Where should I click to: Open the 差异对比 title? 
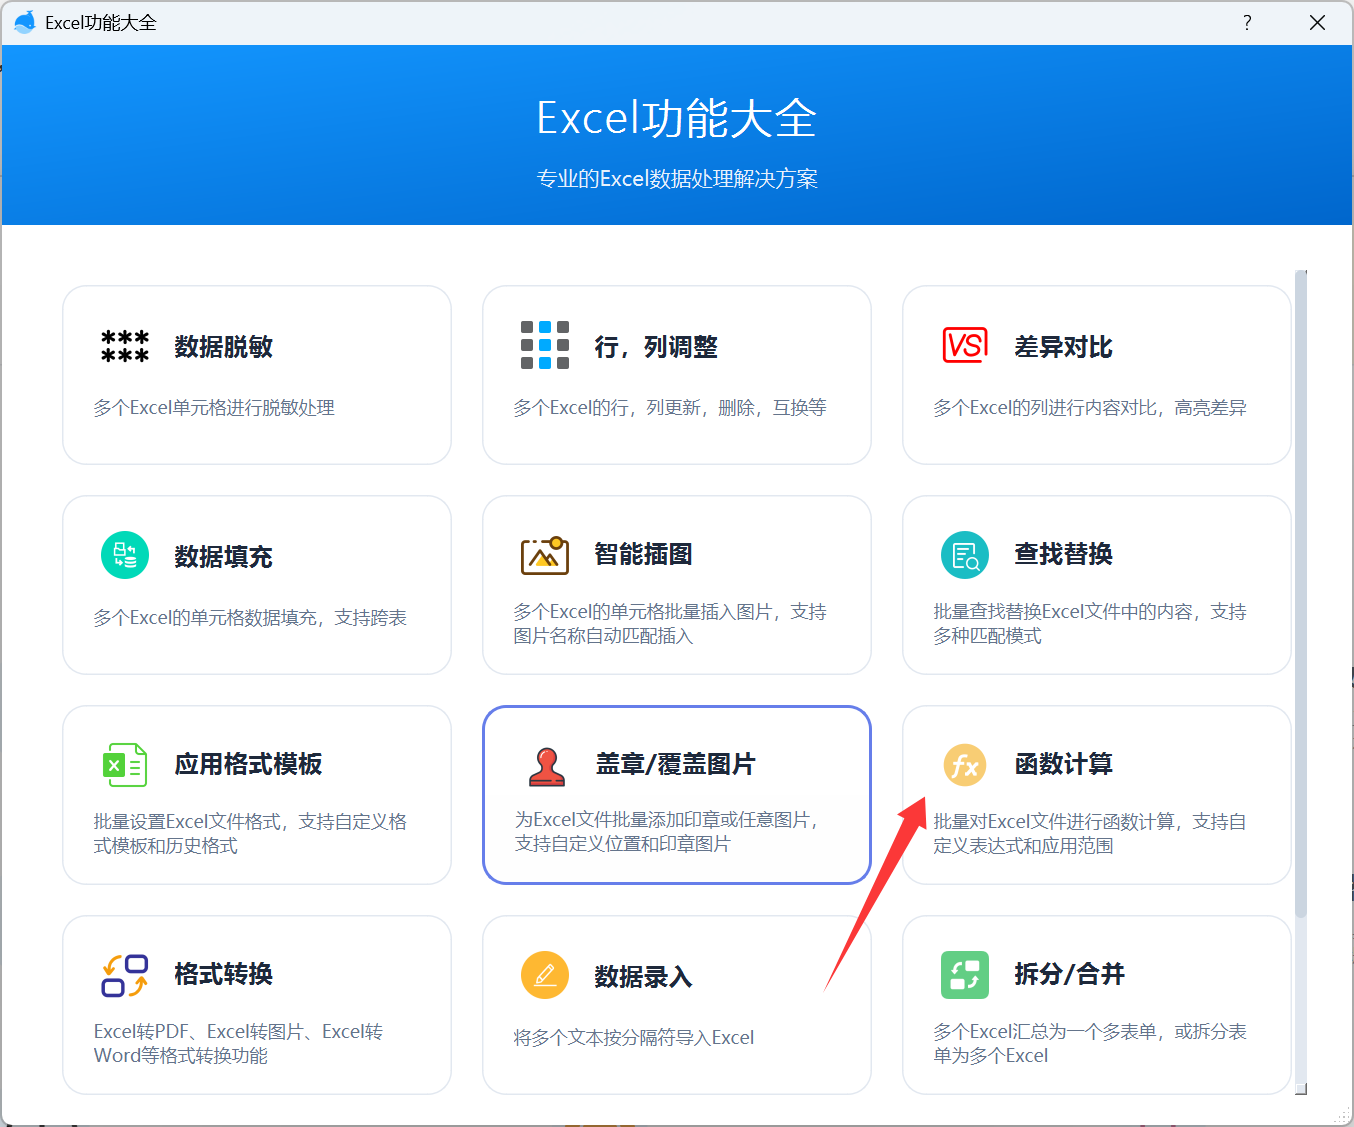(x=1064, y=347)
